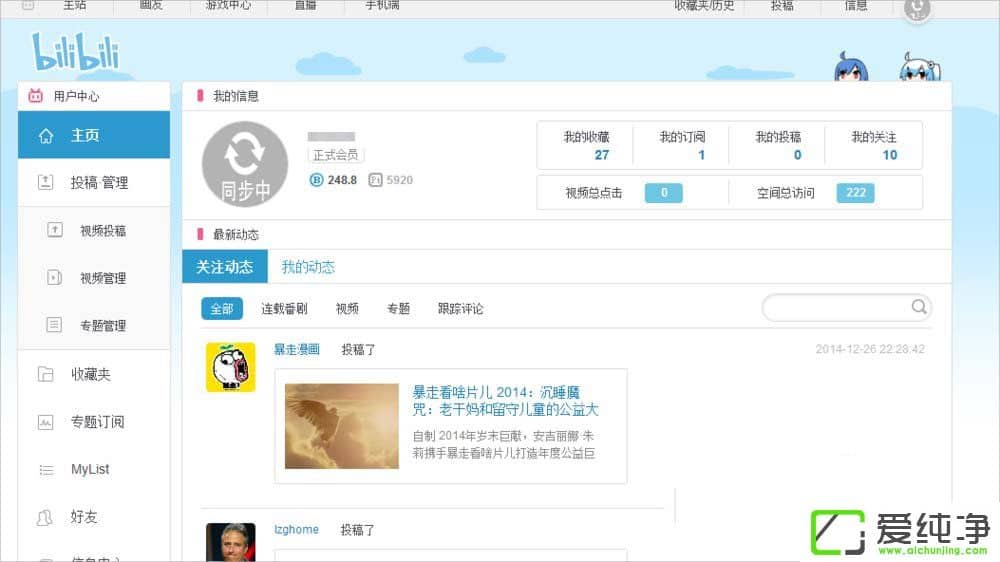Select the 全部 feed filter
Screen dimensions: 1000x562
click(222, 309)
